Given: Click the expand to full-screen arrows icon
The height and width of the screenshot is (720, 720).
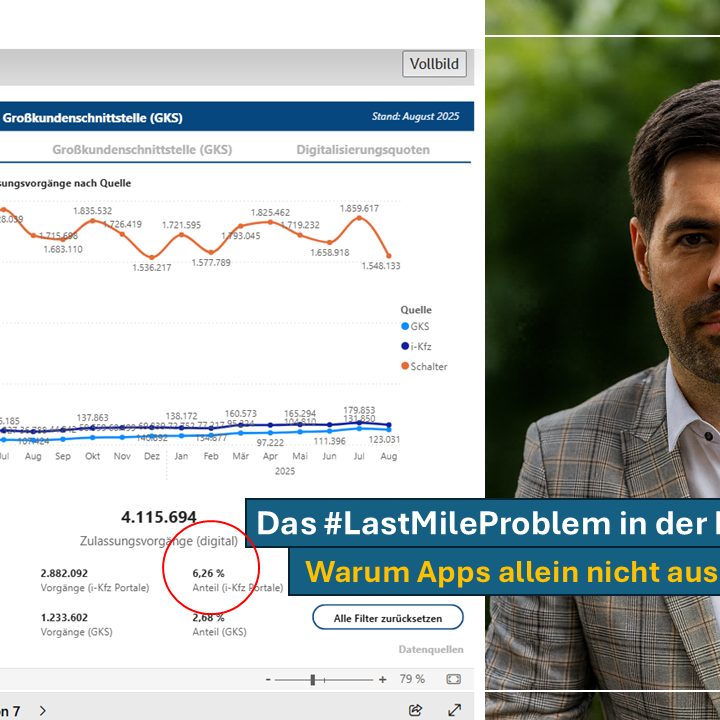Looking at the screenshot, I should (x=453, y=709).
